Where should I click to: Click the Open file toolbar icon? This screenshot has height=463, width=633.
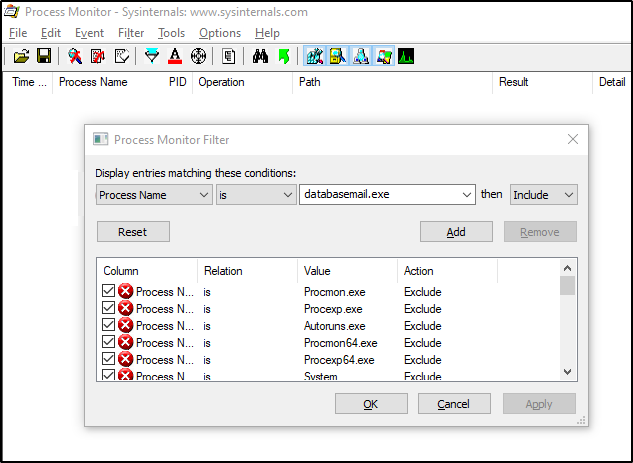(21, 56)
